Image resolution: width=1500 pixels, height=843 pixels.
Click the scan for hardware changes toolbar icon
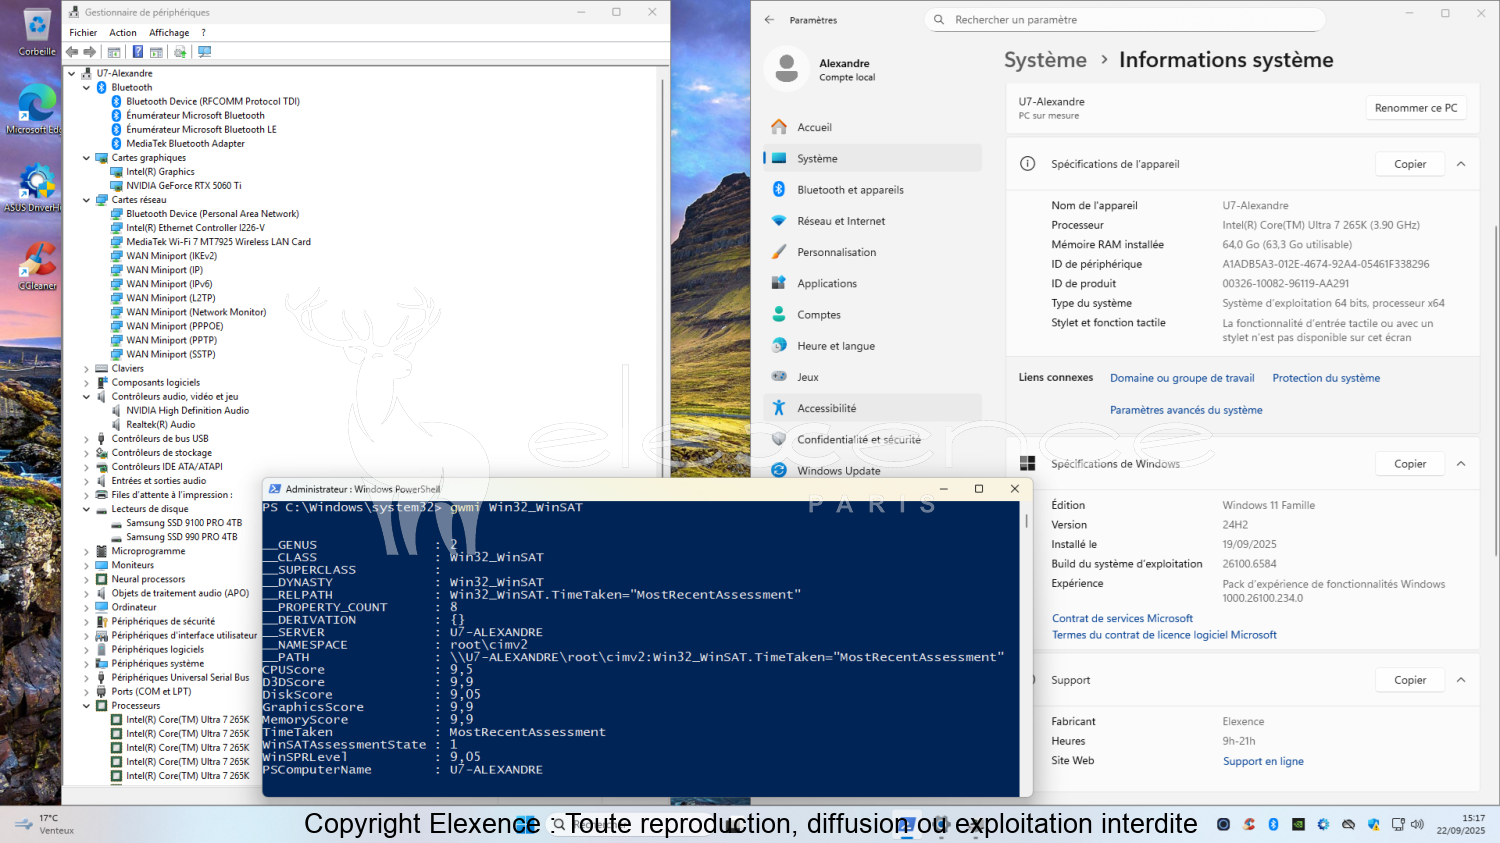(x=204, y=52)
